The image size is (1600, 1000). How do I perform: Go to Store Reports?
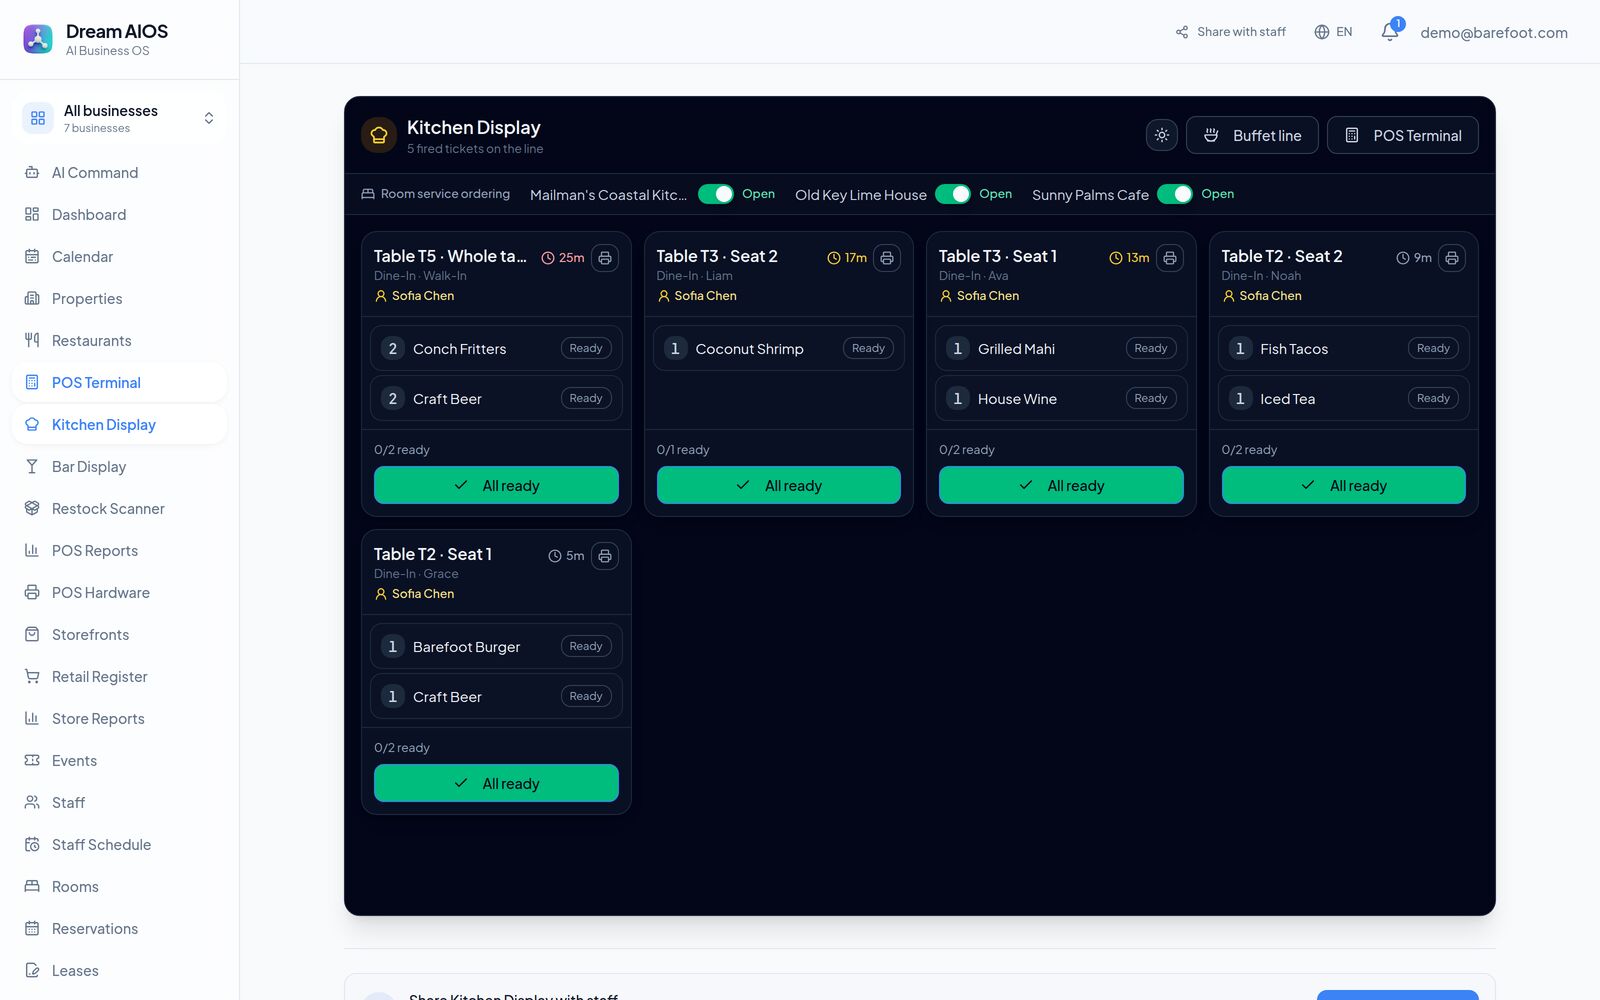pyautogui.click(x=120, y=719)
